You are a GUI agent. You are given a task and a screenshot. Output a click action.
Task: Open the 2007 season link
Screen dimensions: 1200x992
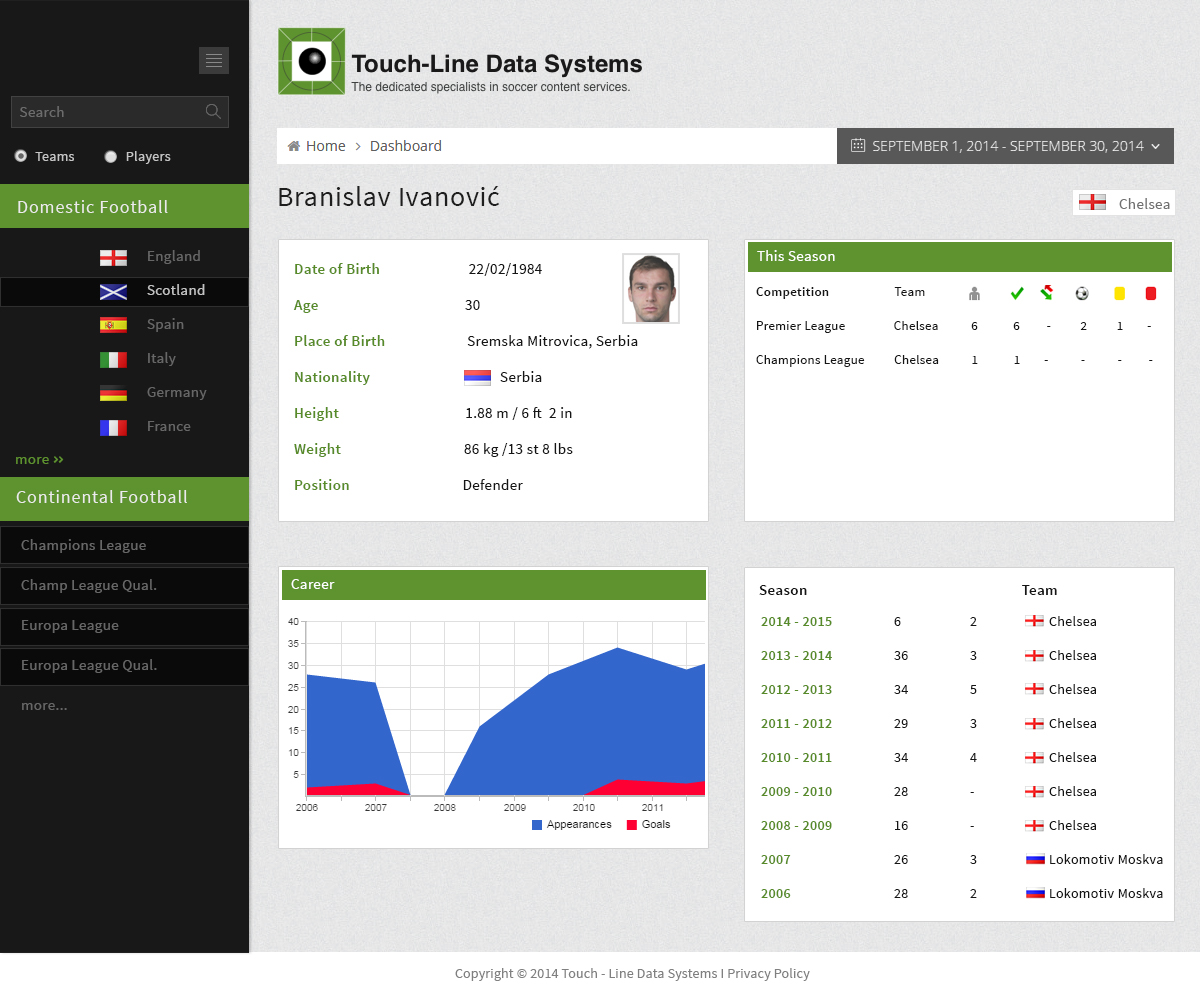pyautogui.click(x=776, y=859)
